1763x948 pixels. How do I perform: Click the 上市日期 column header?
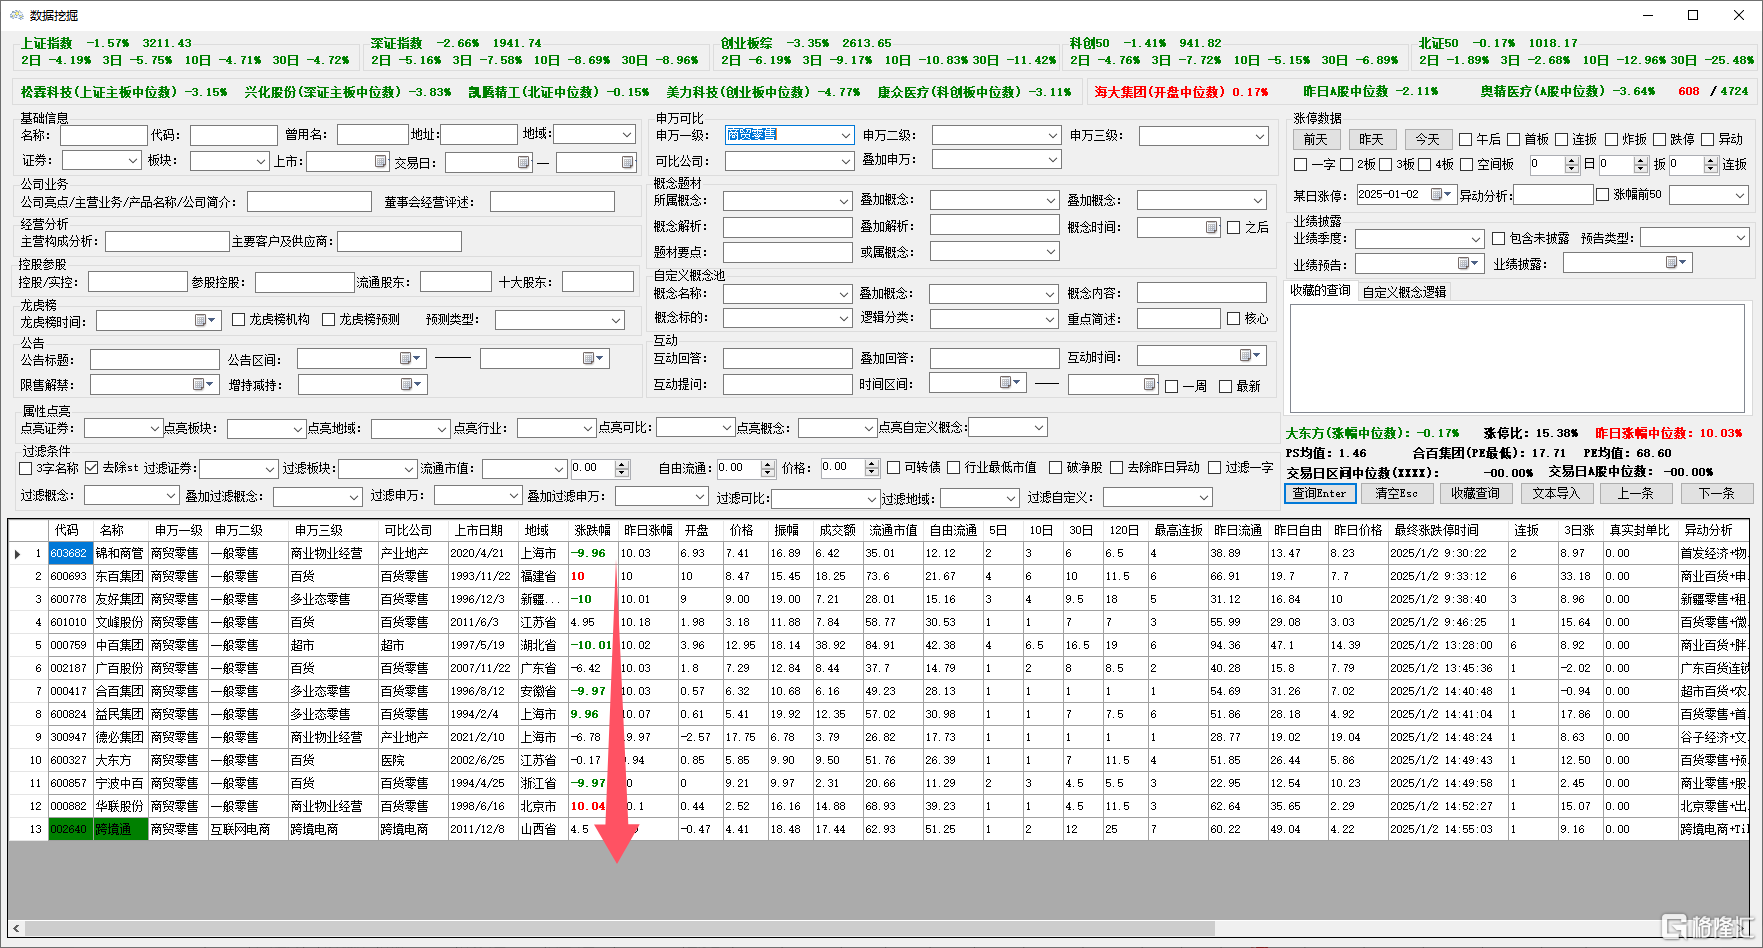coord(479,530)
